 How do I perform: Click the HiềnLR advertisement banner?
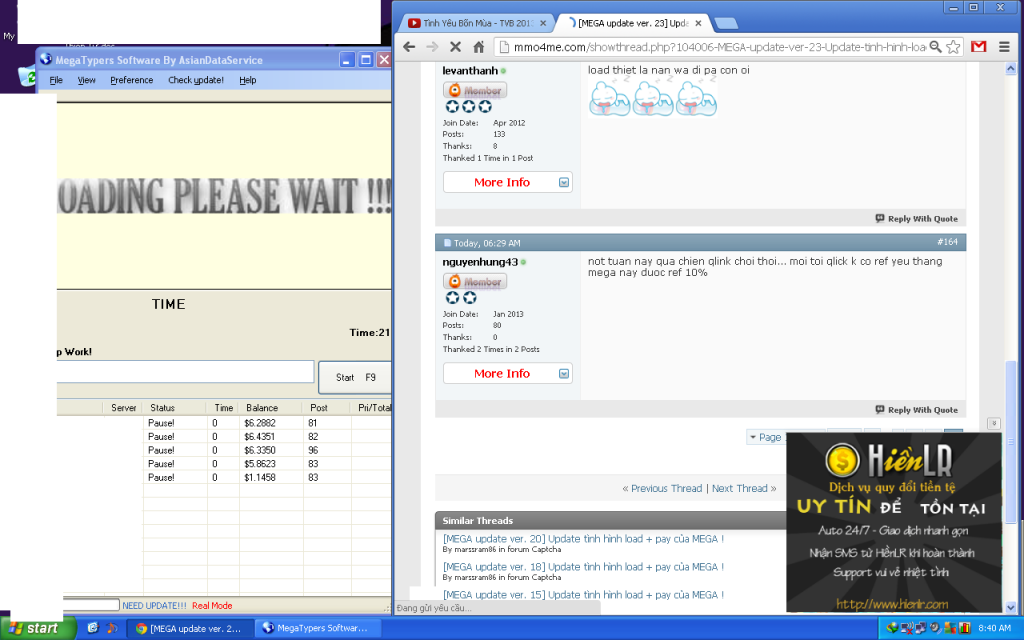pyautogui.click(x=893, y=522)
